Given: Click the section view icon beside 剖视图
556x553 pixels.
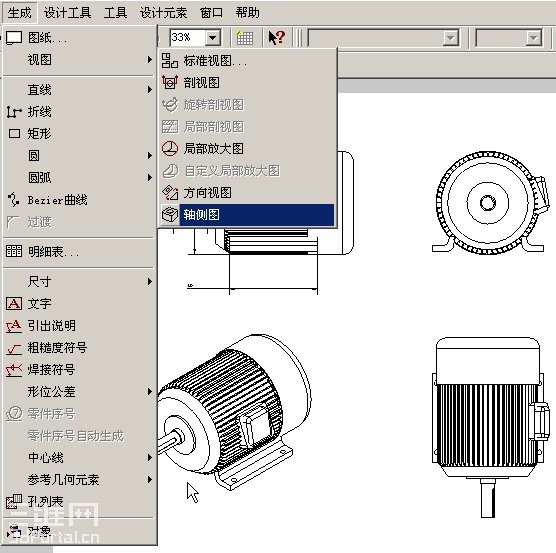Looking at the screenshot, I should point(169,82).
